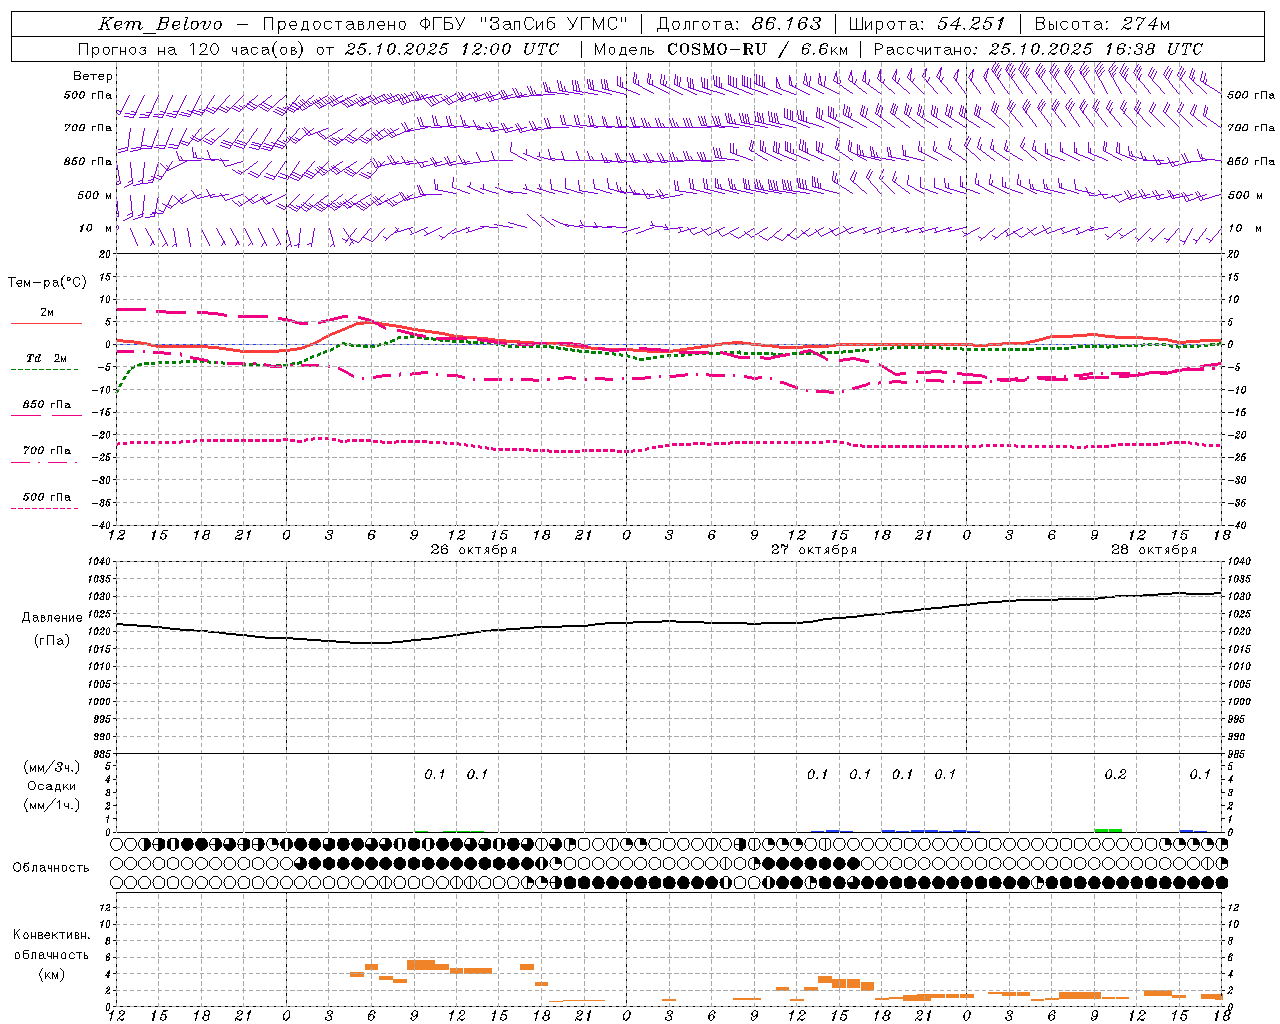Select the 0.2 precipitation amount value
The image size is (1280, 1024).
pyautogui.click(x=1115, y=774)
